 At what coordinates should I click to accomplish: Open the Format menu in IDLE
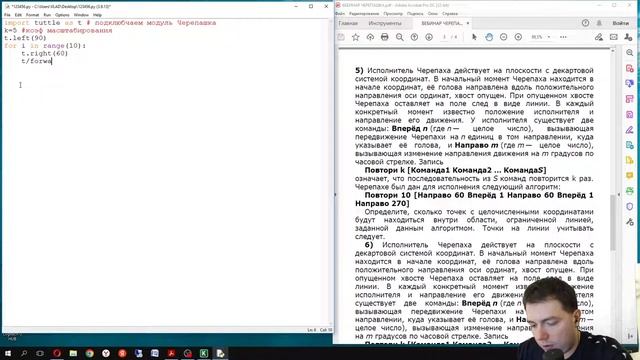point(32,15)
